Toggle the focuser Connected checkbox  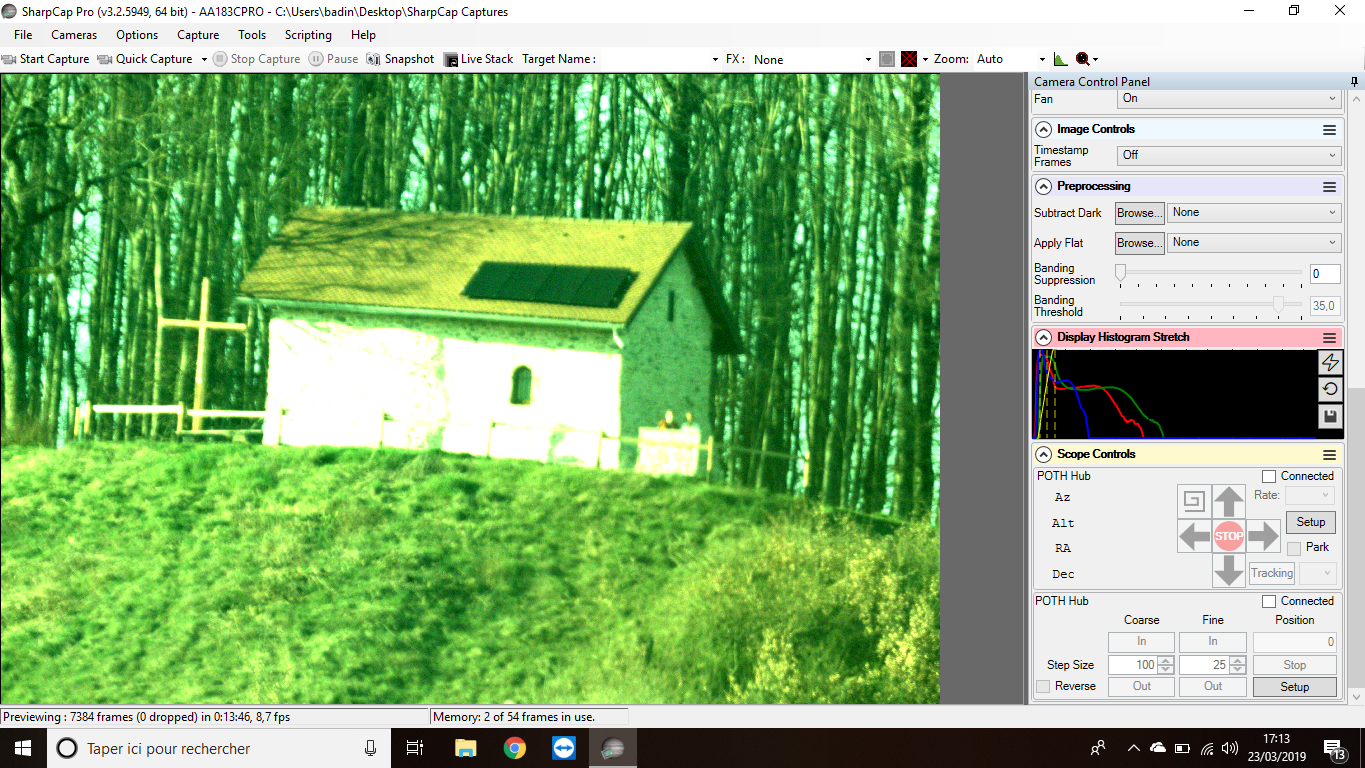coord(1269,602)
